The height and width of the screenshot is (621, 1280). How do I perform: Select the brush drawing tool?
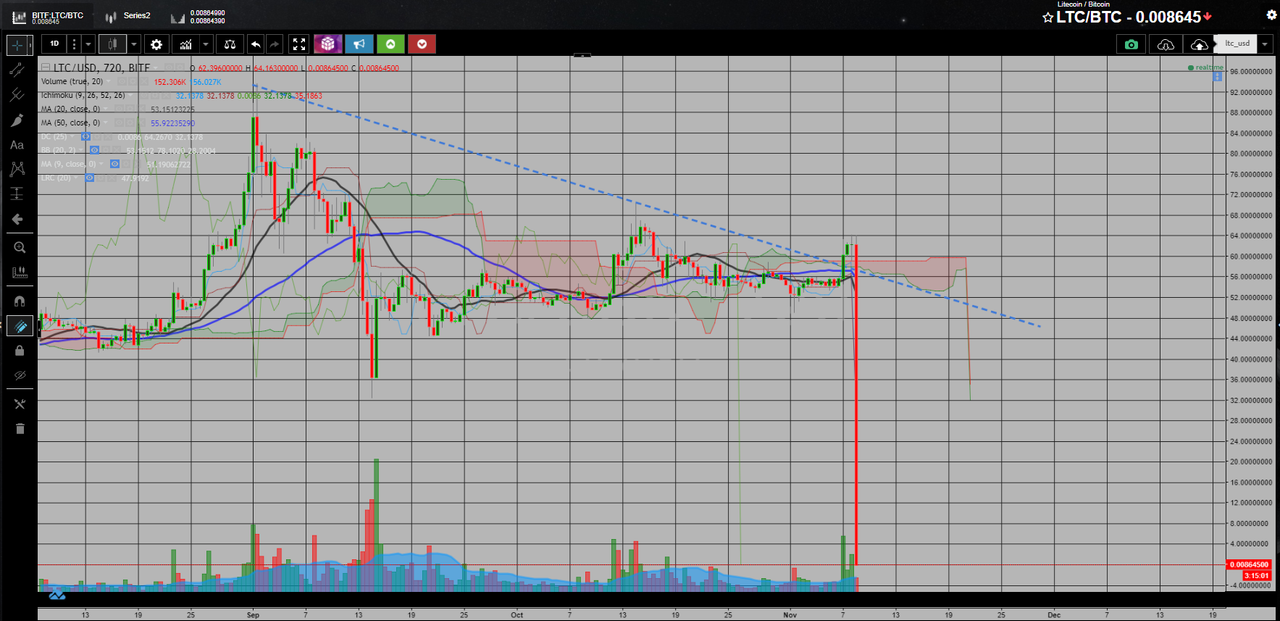click(17, 121)
